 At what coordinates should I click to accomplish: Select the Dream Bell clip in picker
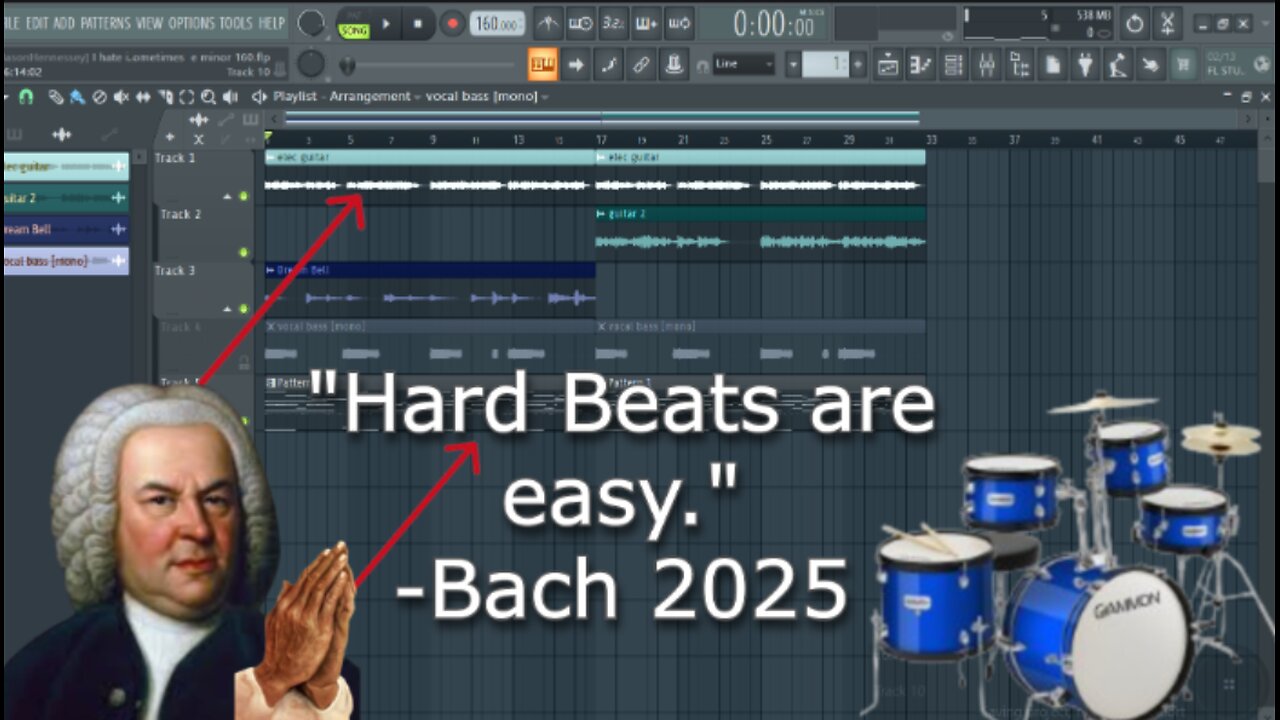point(66,229)
